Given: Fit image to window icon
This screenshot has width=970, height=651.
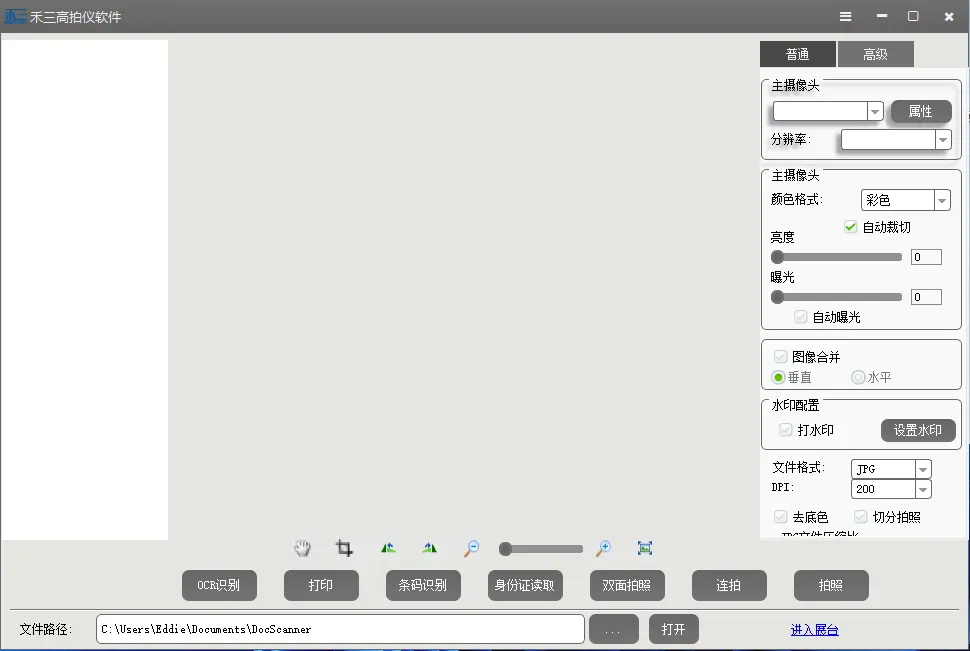Looking at the screenshot, I should pyautogui.click(x=645, y=548).
